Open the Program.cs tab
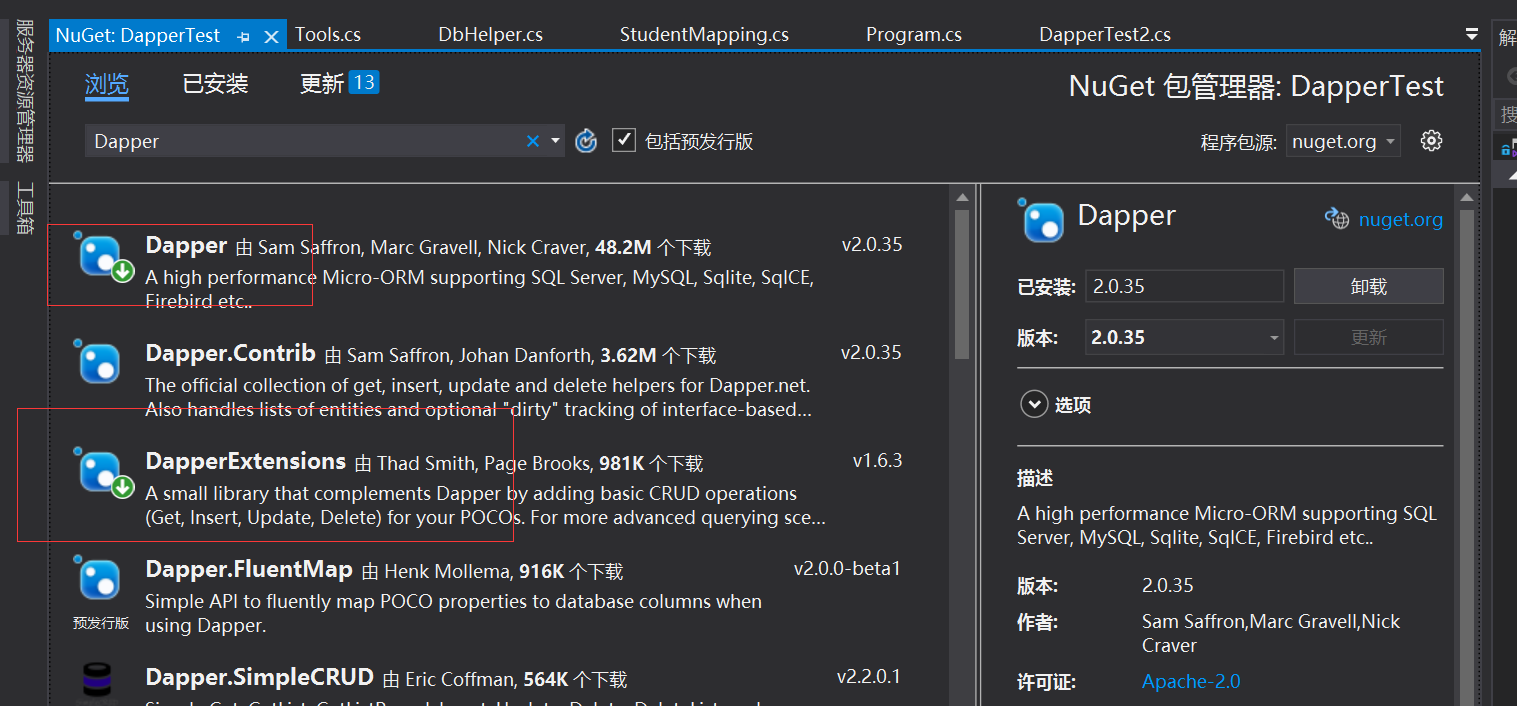 coord(914,35)
